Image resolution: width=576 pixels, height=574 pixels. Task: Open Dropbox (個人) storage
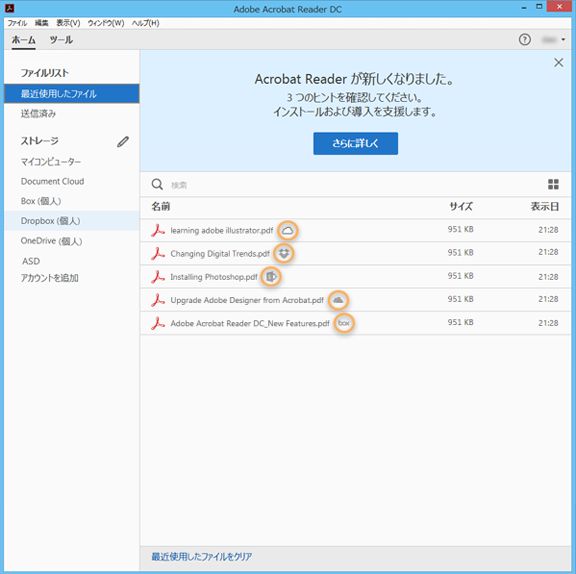click(x=72, y=221)
